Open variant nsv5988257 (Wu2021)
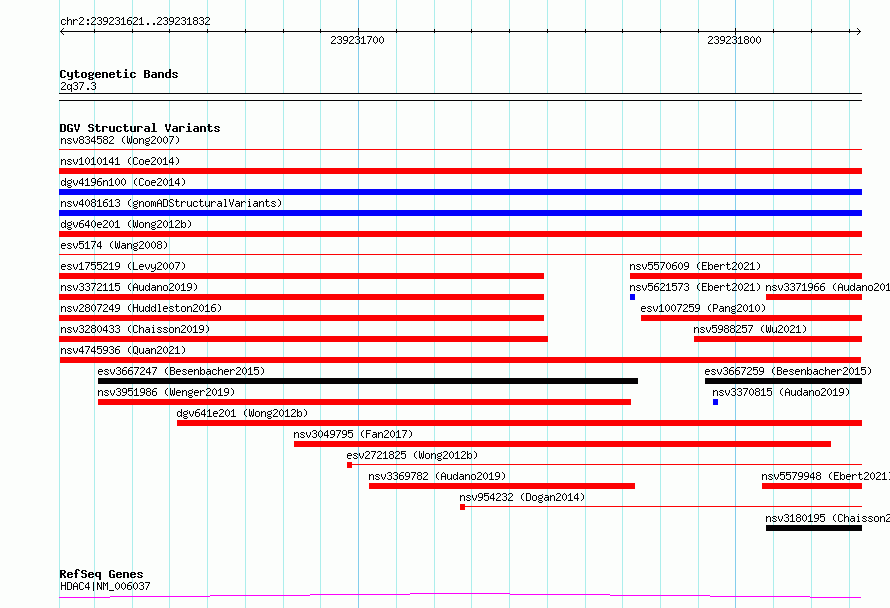The height and width of the screenshot is (608, 890). (750, 329)
